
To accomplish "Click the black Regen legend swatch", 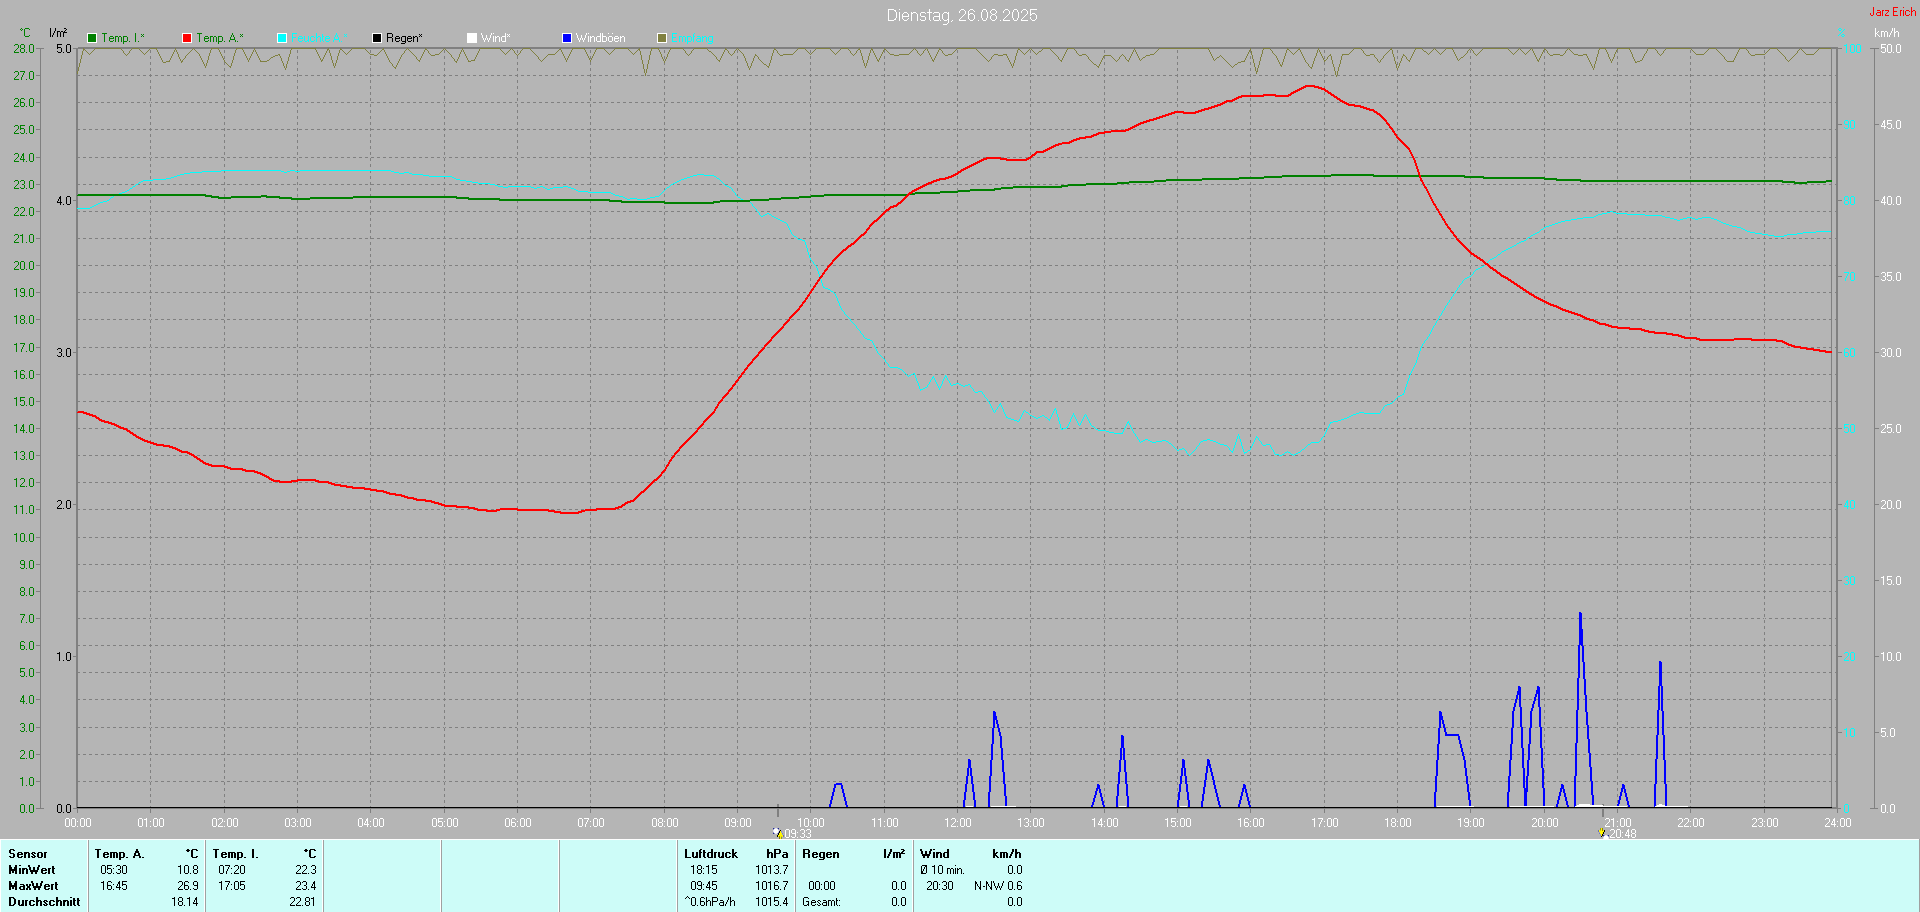I will point(377,38).
